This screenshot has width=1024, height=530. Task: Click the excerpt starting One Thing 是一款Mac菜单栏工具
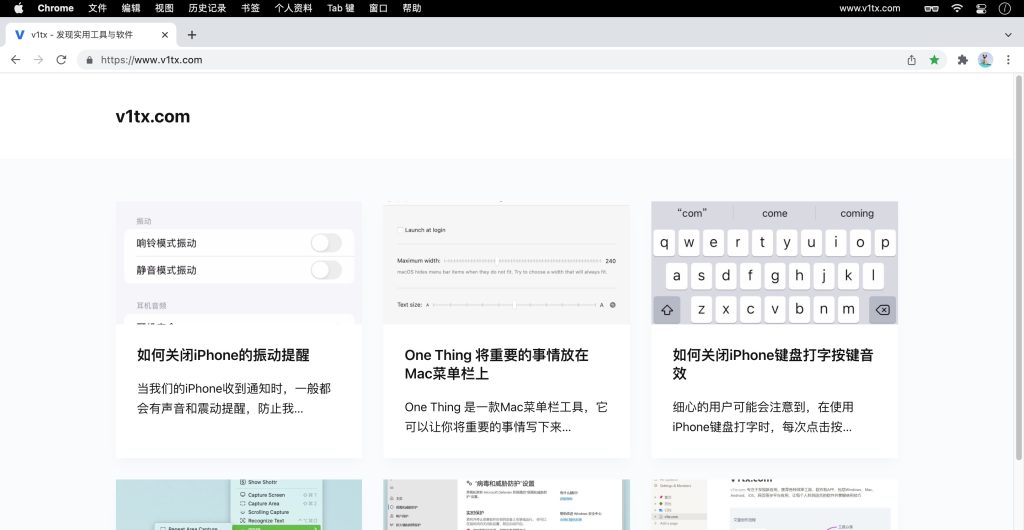coord(506,416)
